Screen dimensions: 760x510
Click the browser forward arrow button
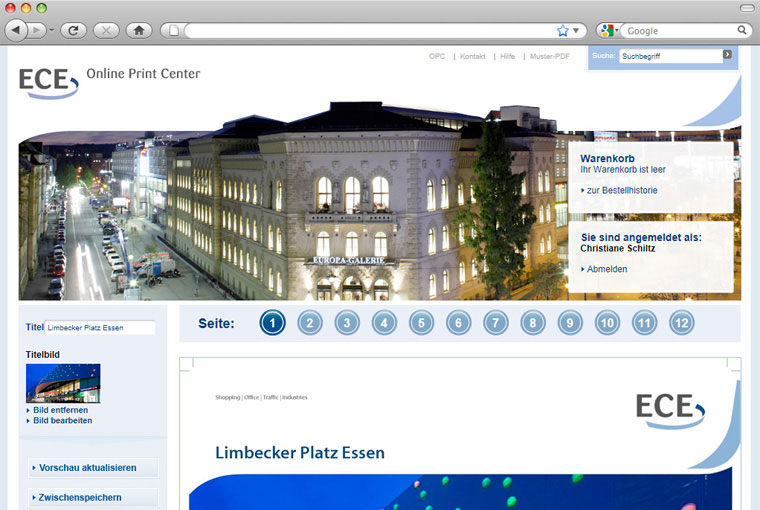tap(37, 31)
